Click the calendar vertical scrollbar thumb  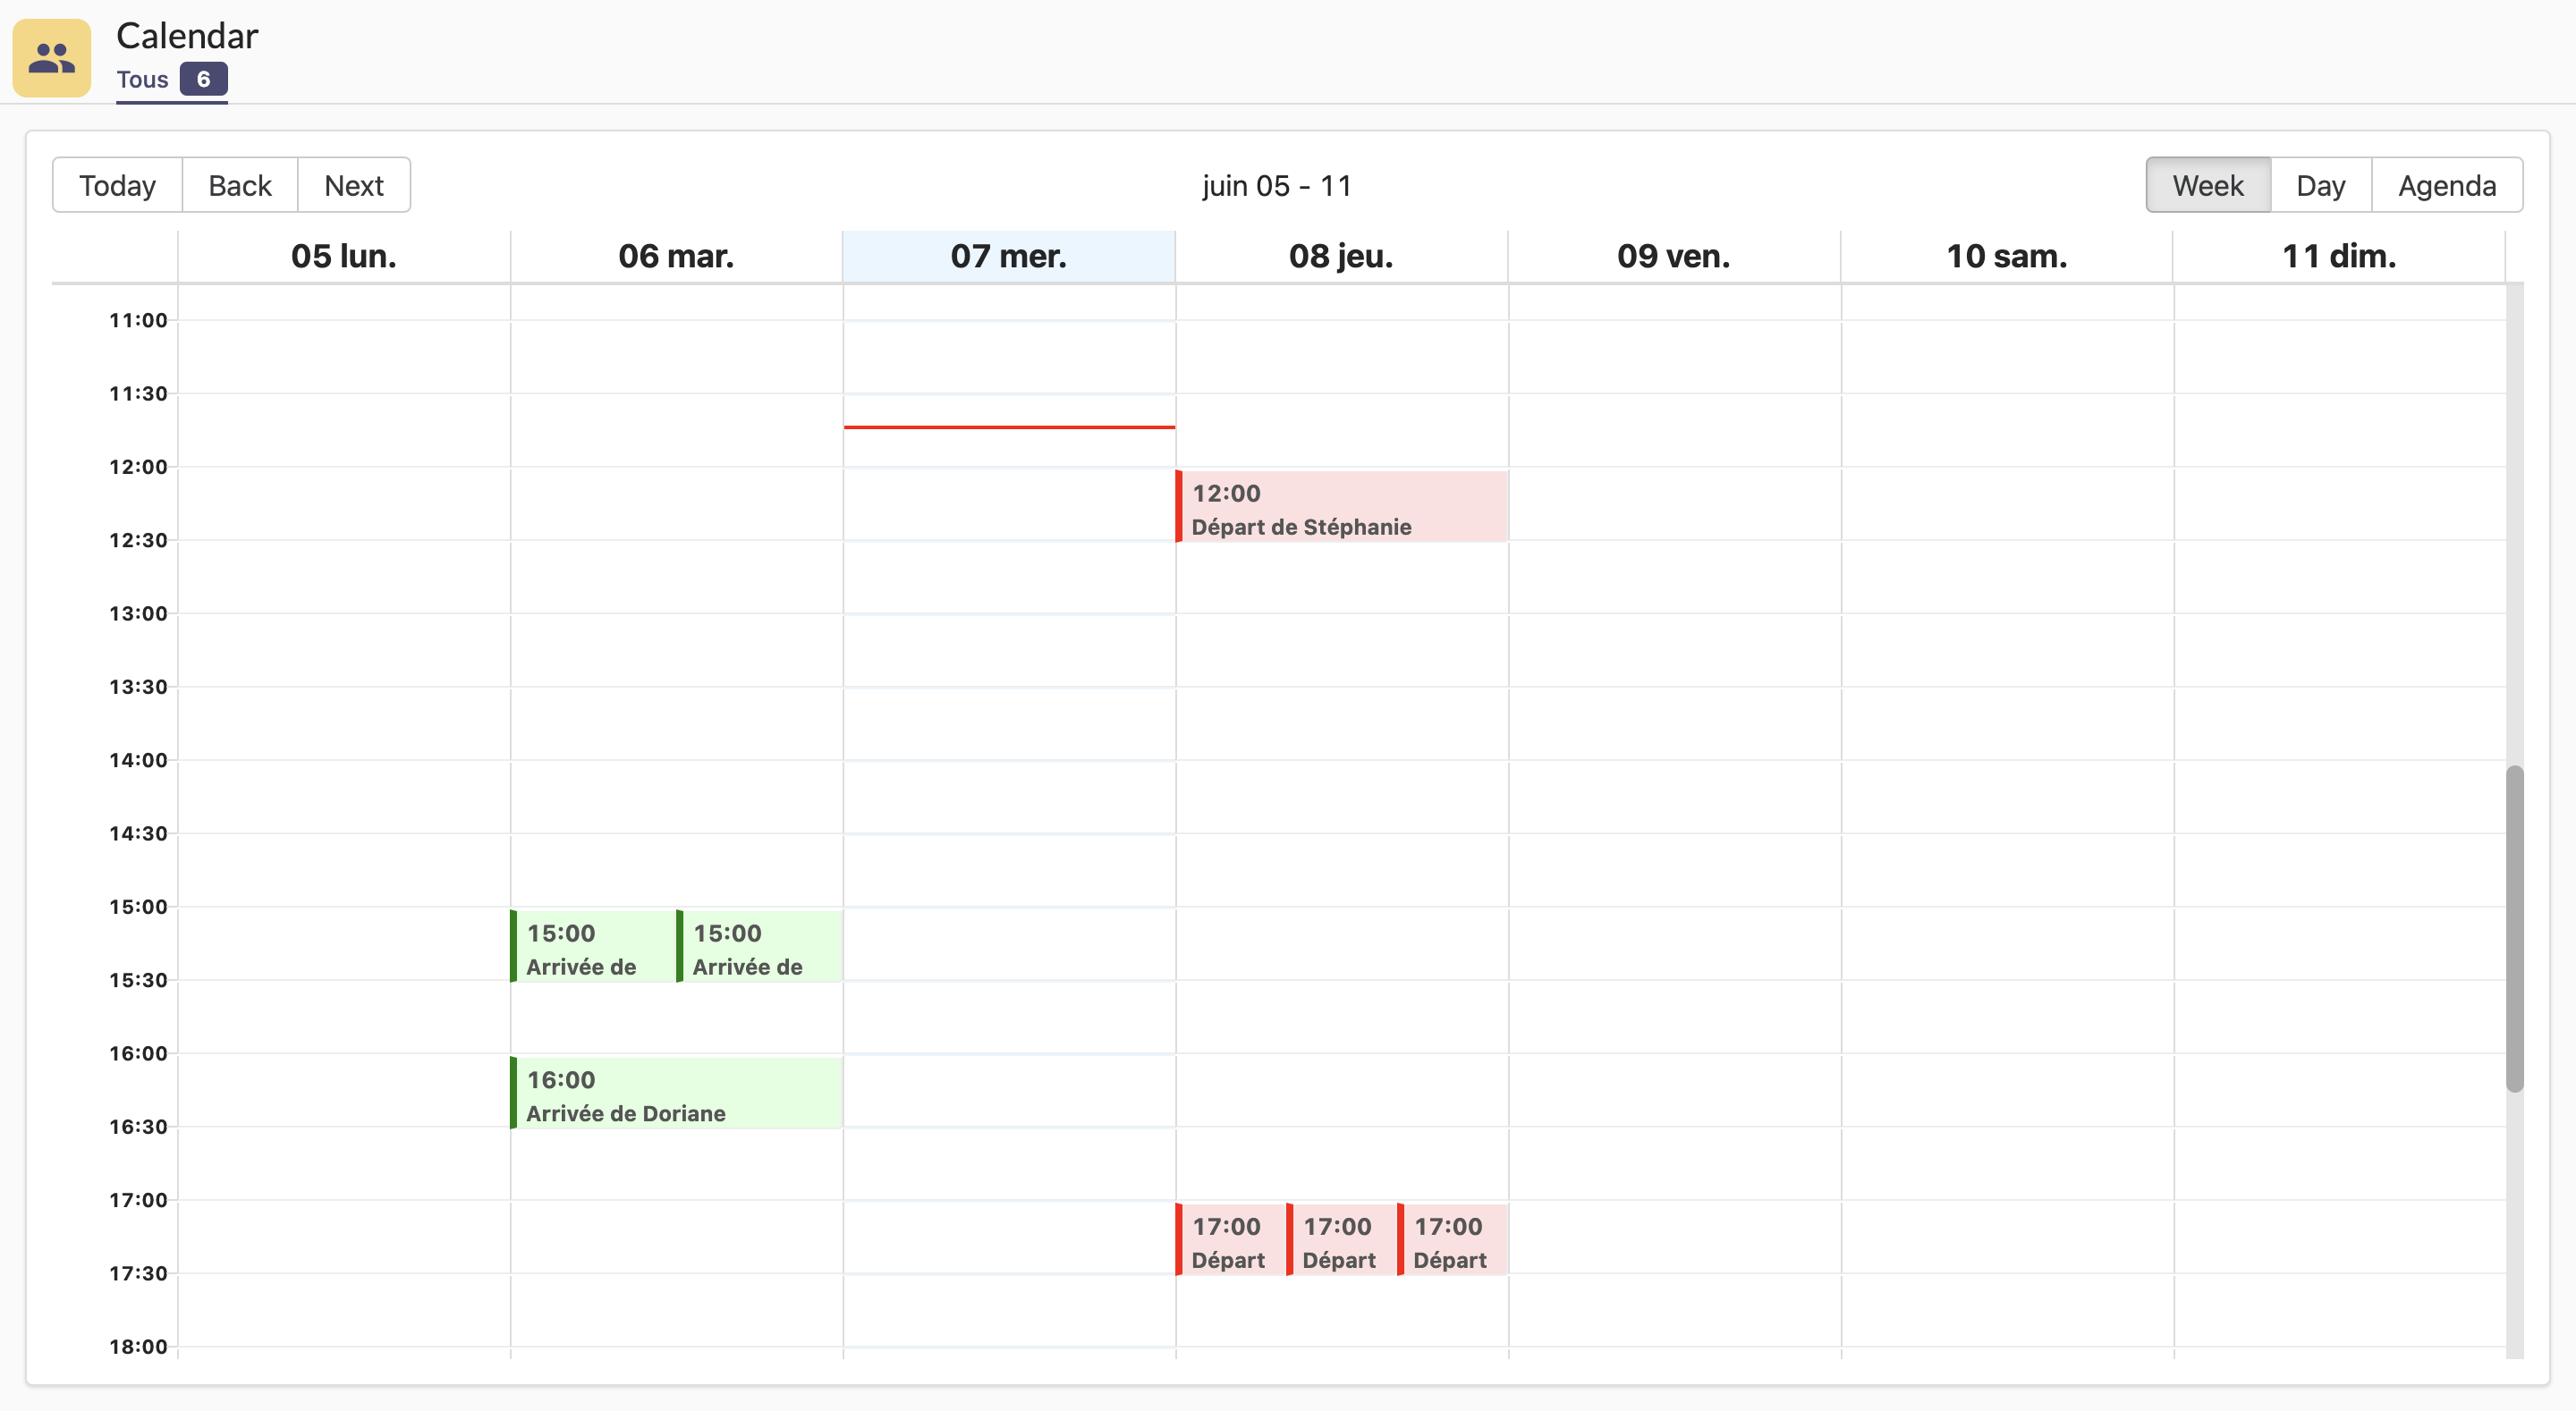(x=2514, y=928)
